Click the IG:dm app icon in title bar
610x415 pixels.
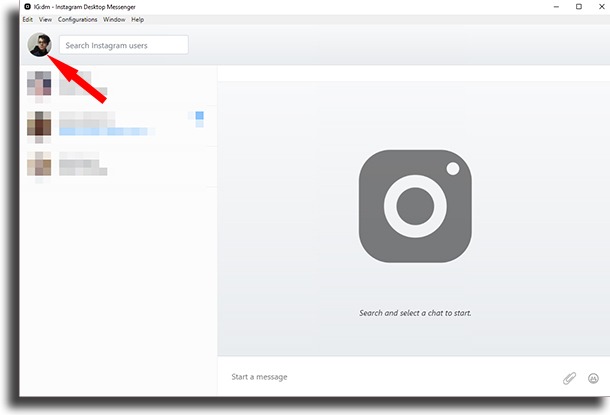[x=28, y=7]
